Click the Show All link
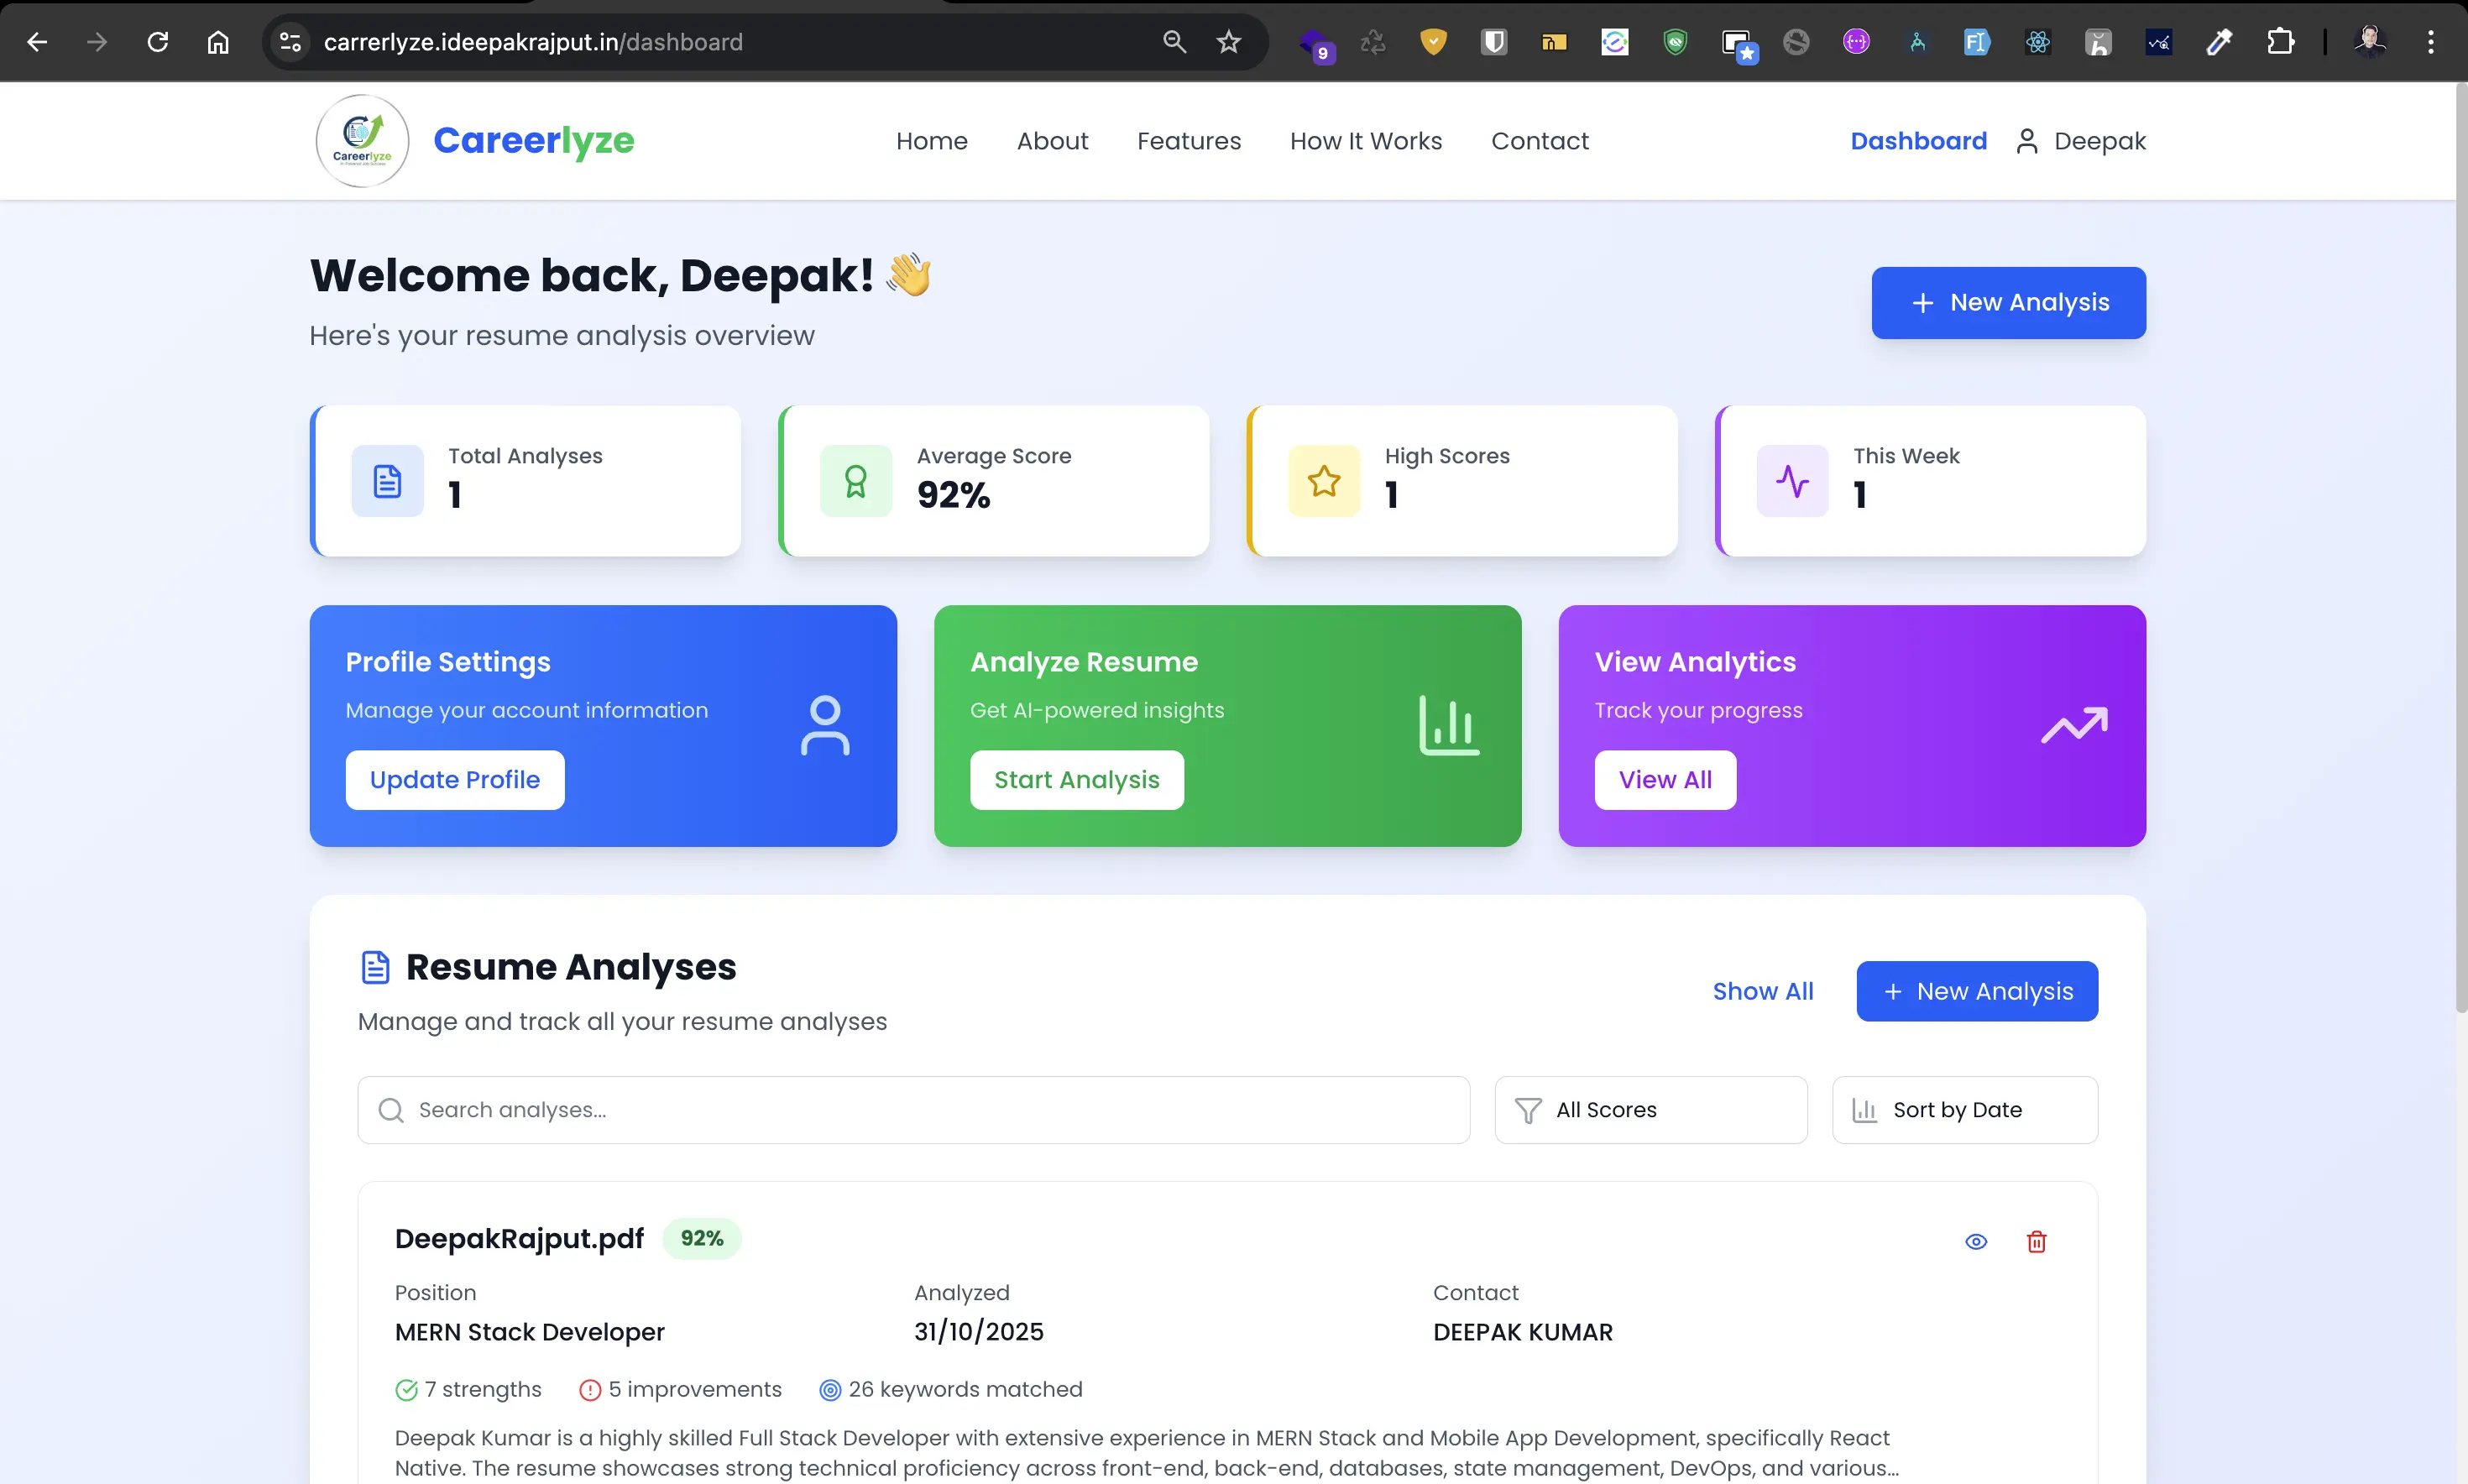2468x1484 pixels. coord(1763,992)
